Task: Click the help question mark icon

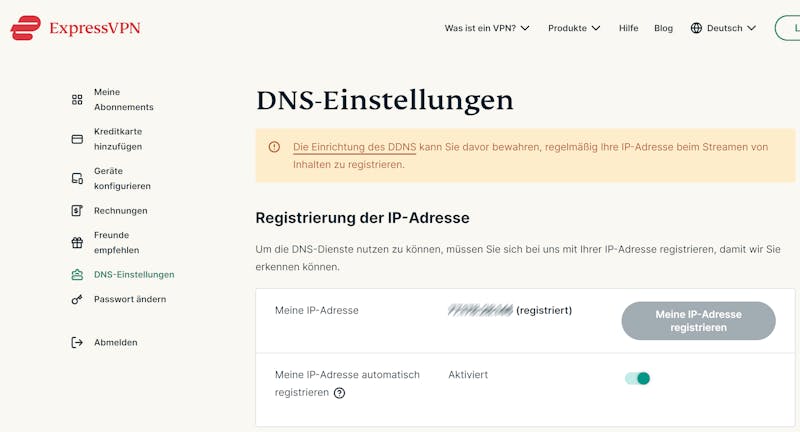Action: click(x=339, y=393)
